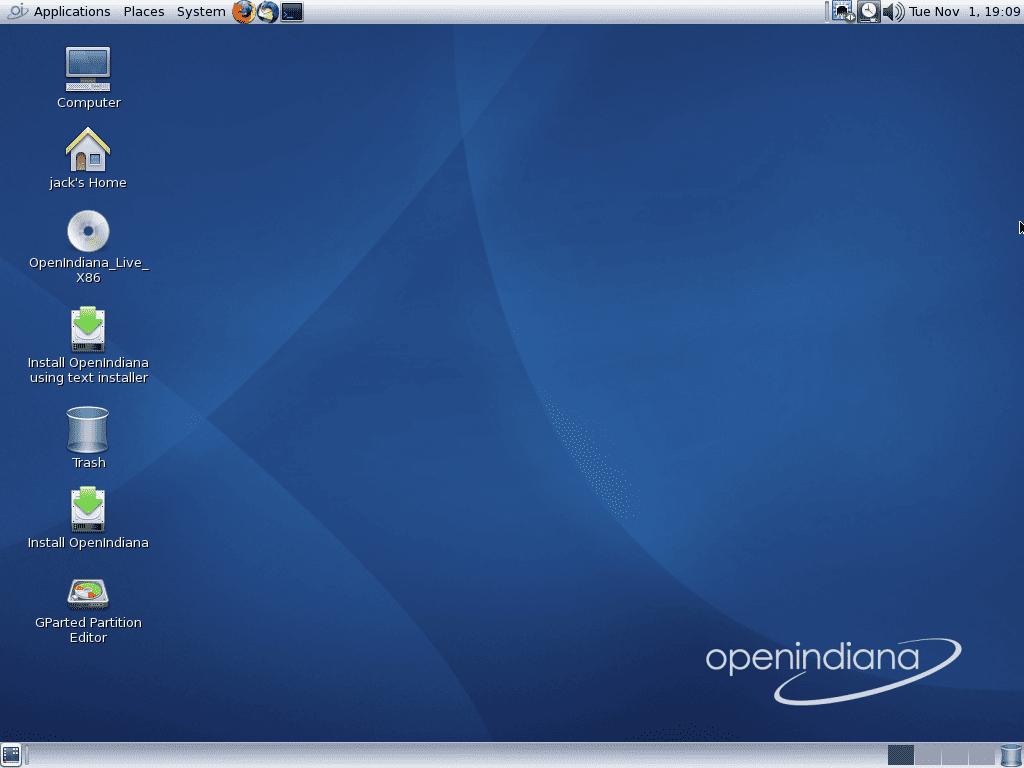Select the GParted Partition Editor icon
The height and width of the screenshot is (768, 1024).
pyautogui.click(x=88, y=594)
